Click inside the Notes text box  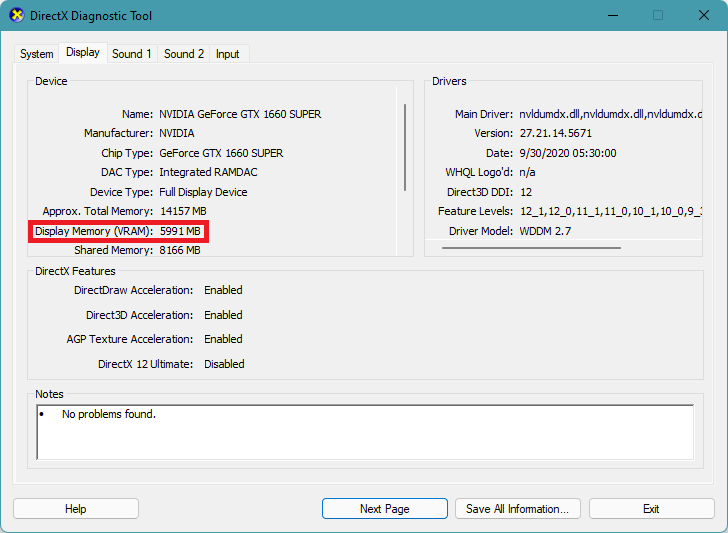coord(365,432)
